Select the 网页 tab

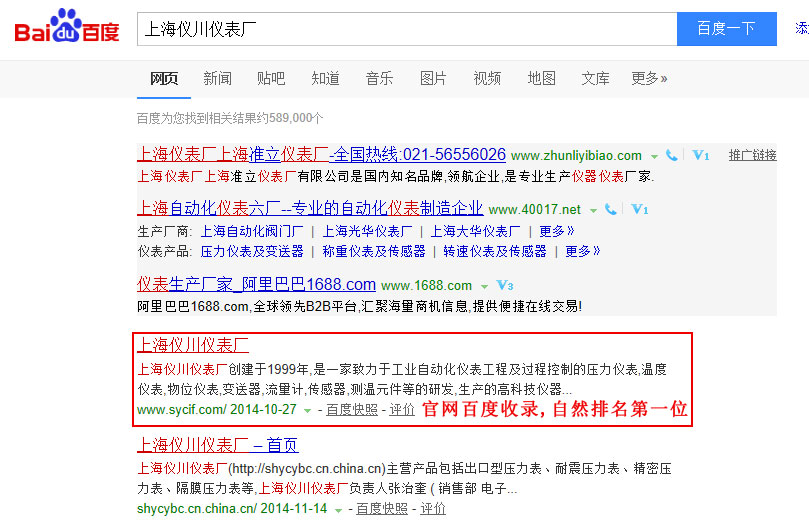coord(164,78)
